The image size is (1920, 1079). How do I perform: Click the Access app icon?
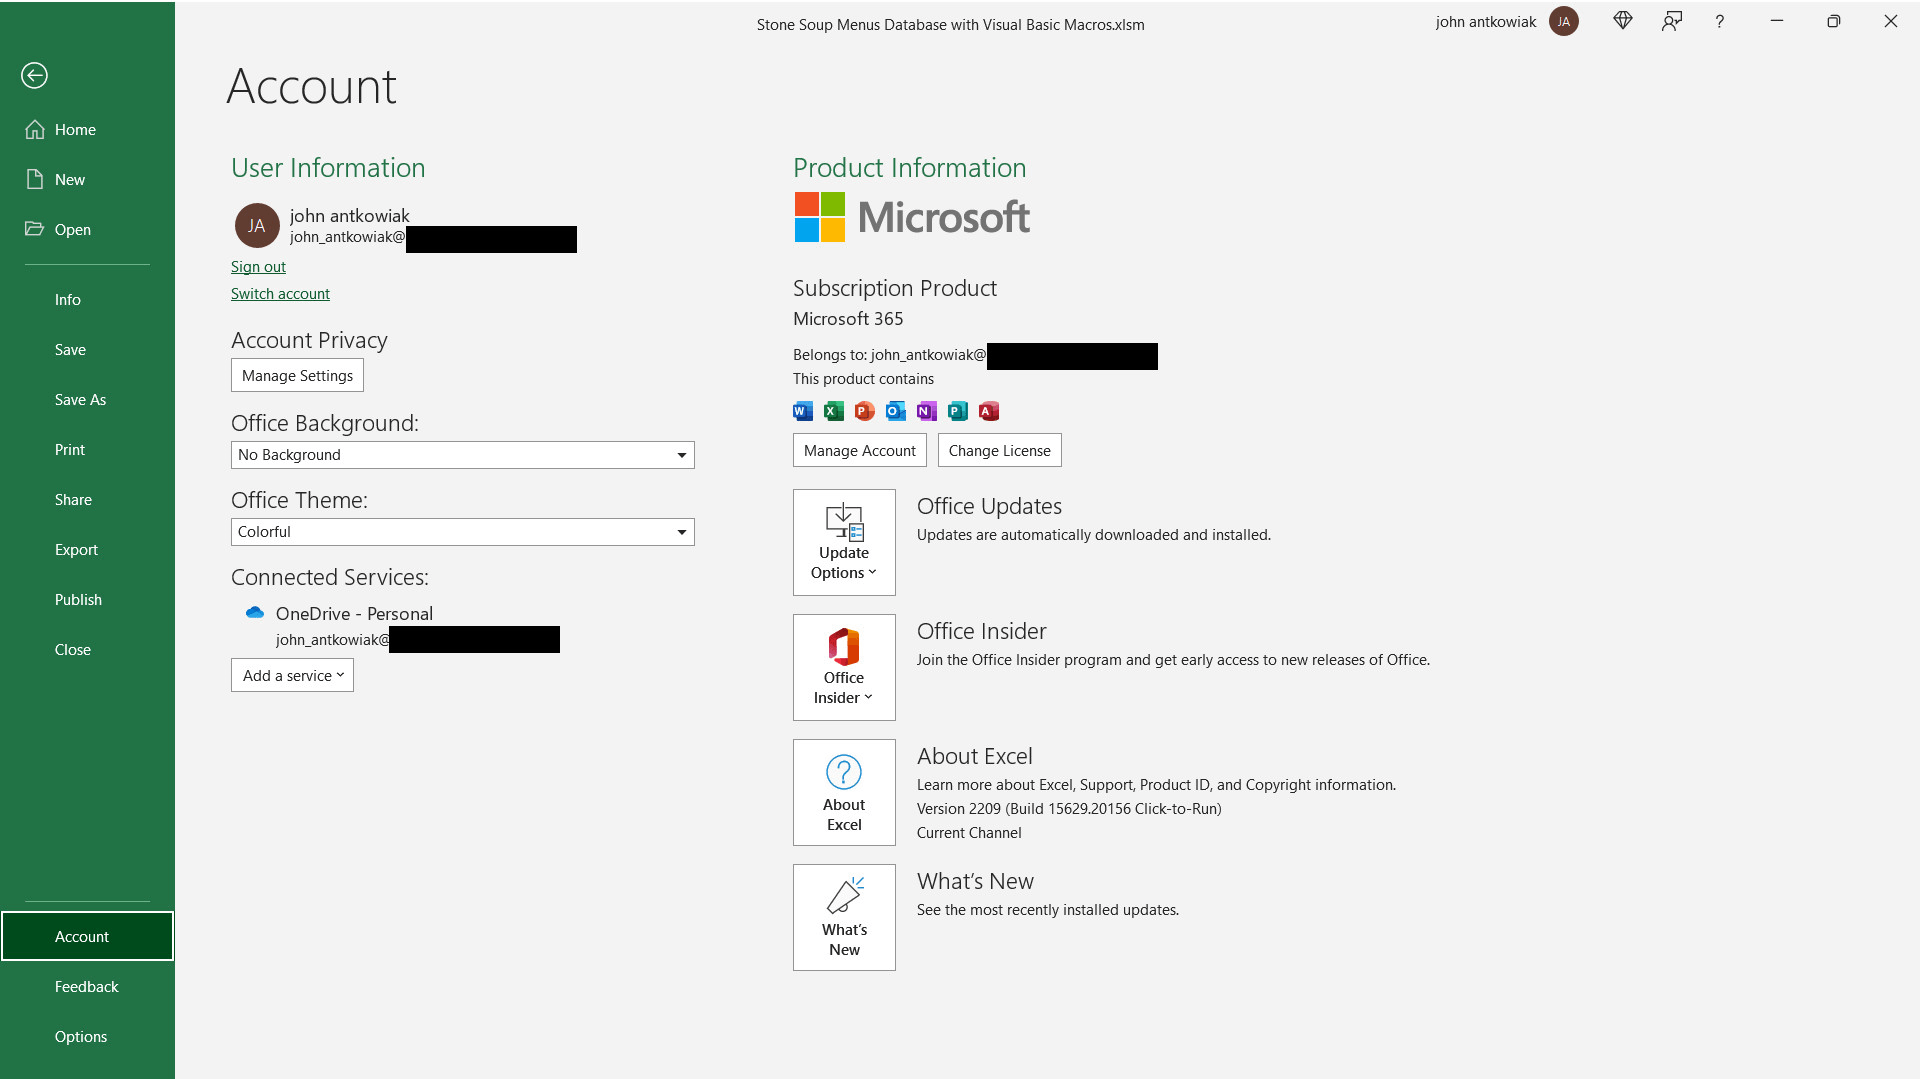[989, 411]
